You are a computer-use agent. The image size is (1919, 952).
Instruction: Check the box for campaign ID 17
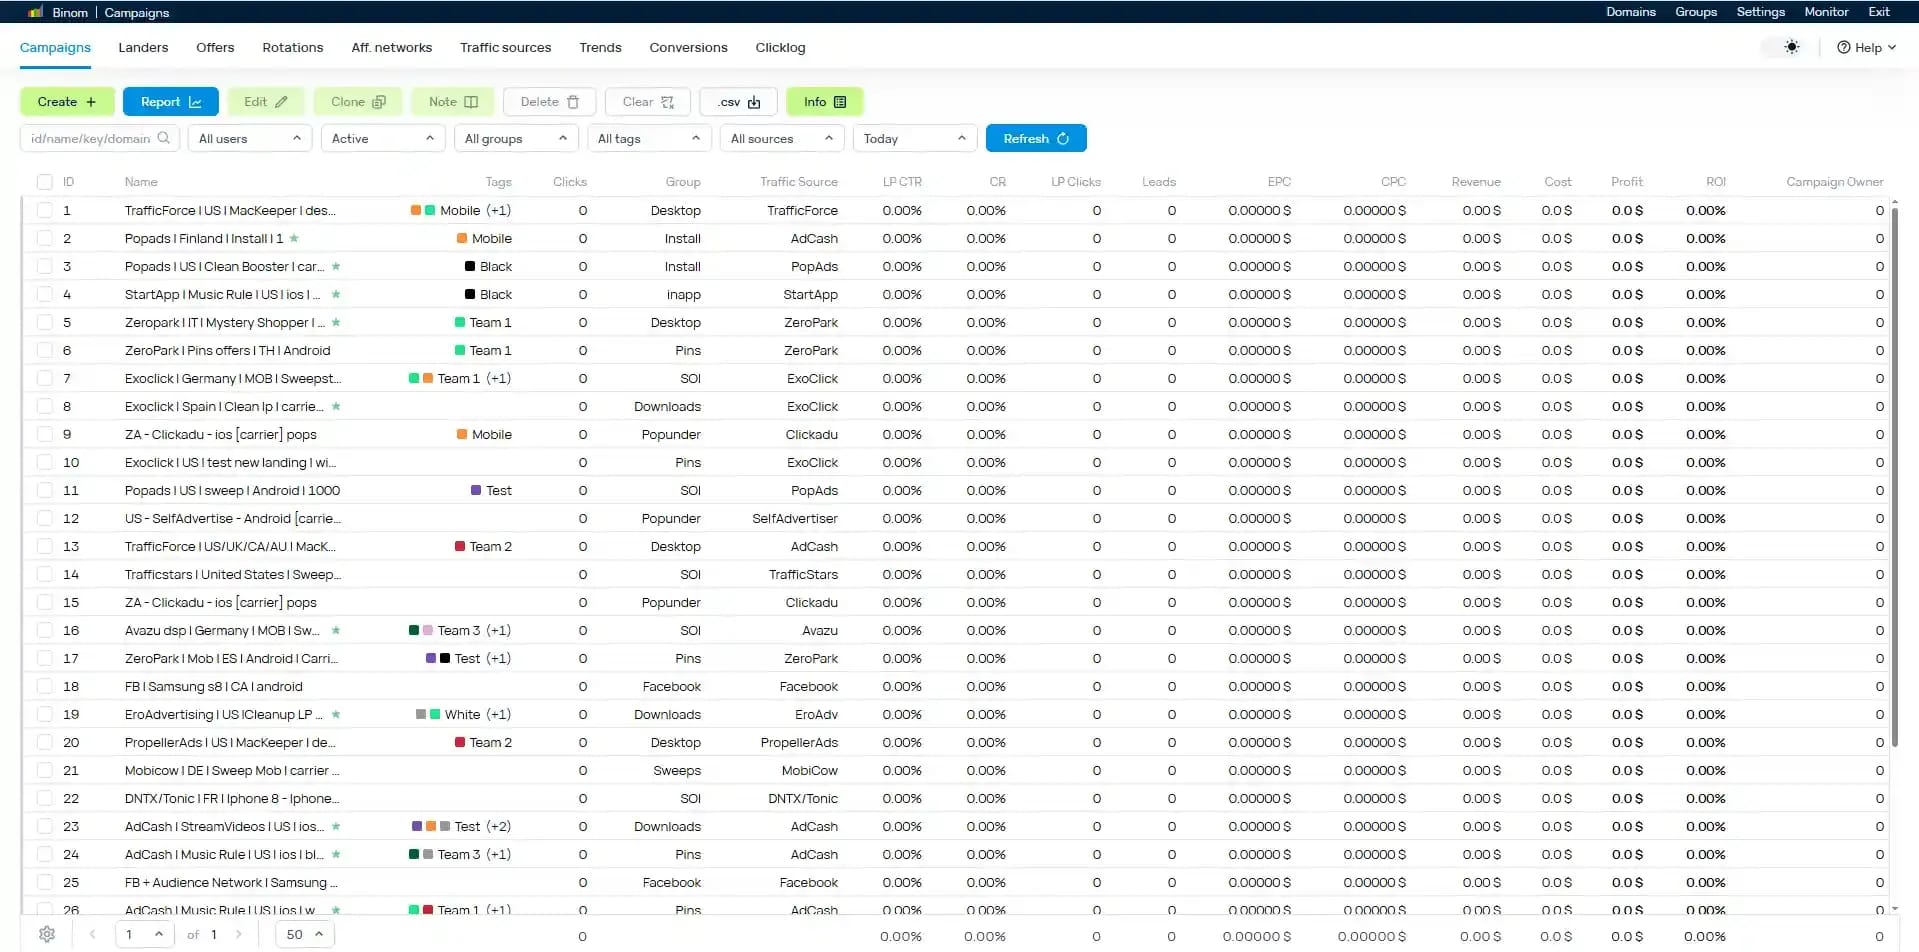coord(44,658)
